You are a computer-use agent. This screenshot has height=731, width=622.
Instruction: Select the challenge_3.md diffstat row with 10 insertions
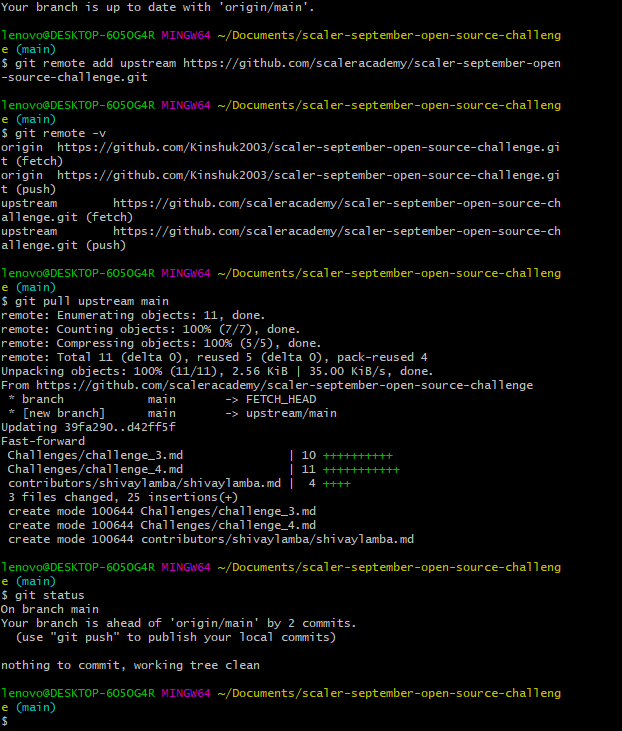click(200, 455)
